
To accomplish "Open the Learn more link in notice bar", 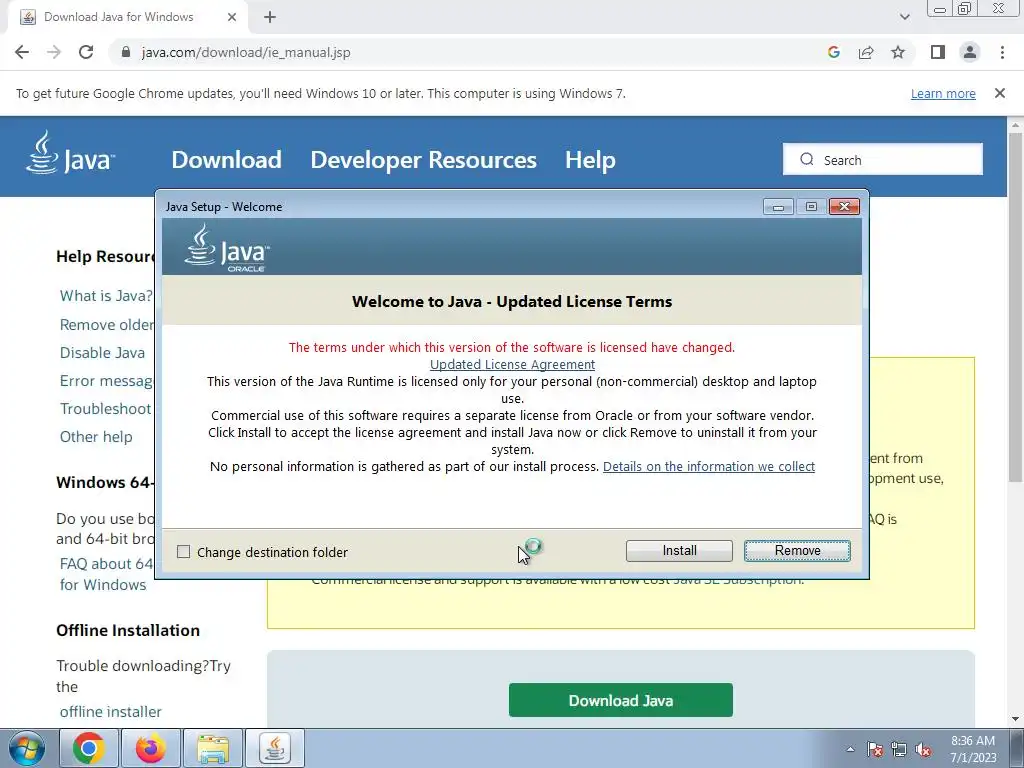I will point(943,93).
